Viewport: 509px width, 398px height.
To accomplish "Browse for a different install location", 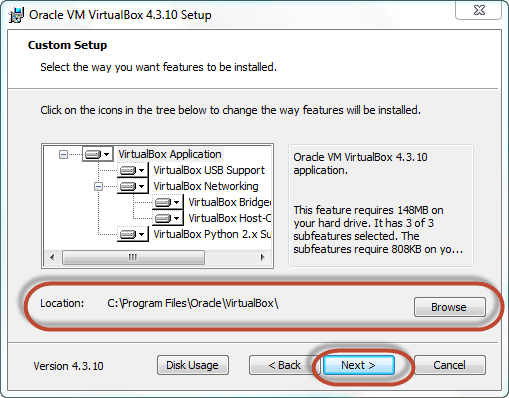I will 450,307.
